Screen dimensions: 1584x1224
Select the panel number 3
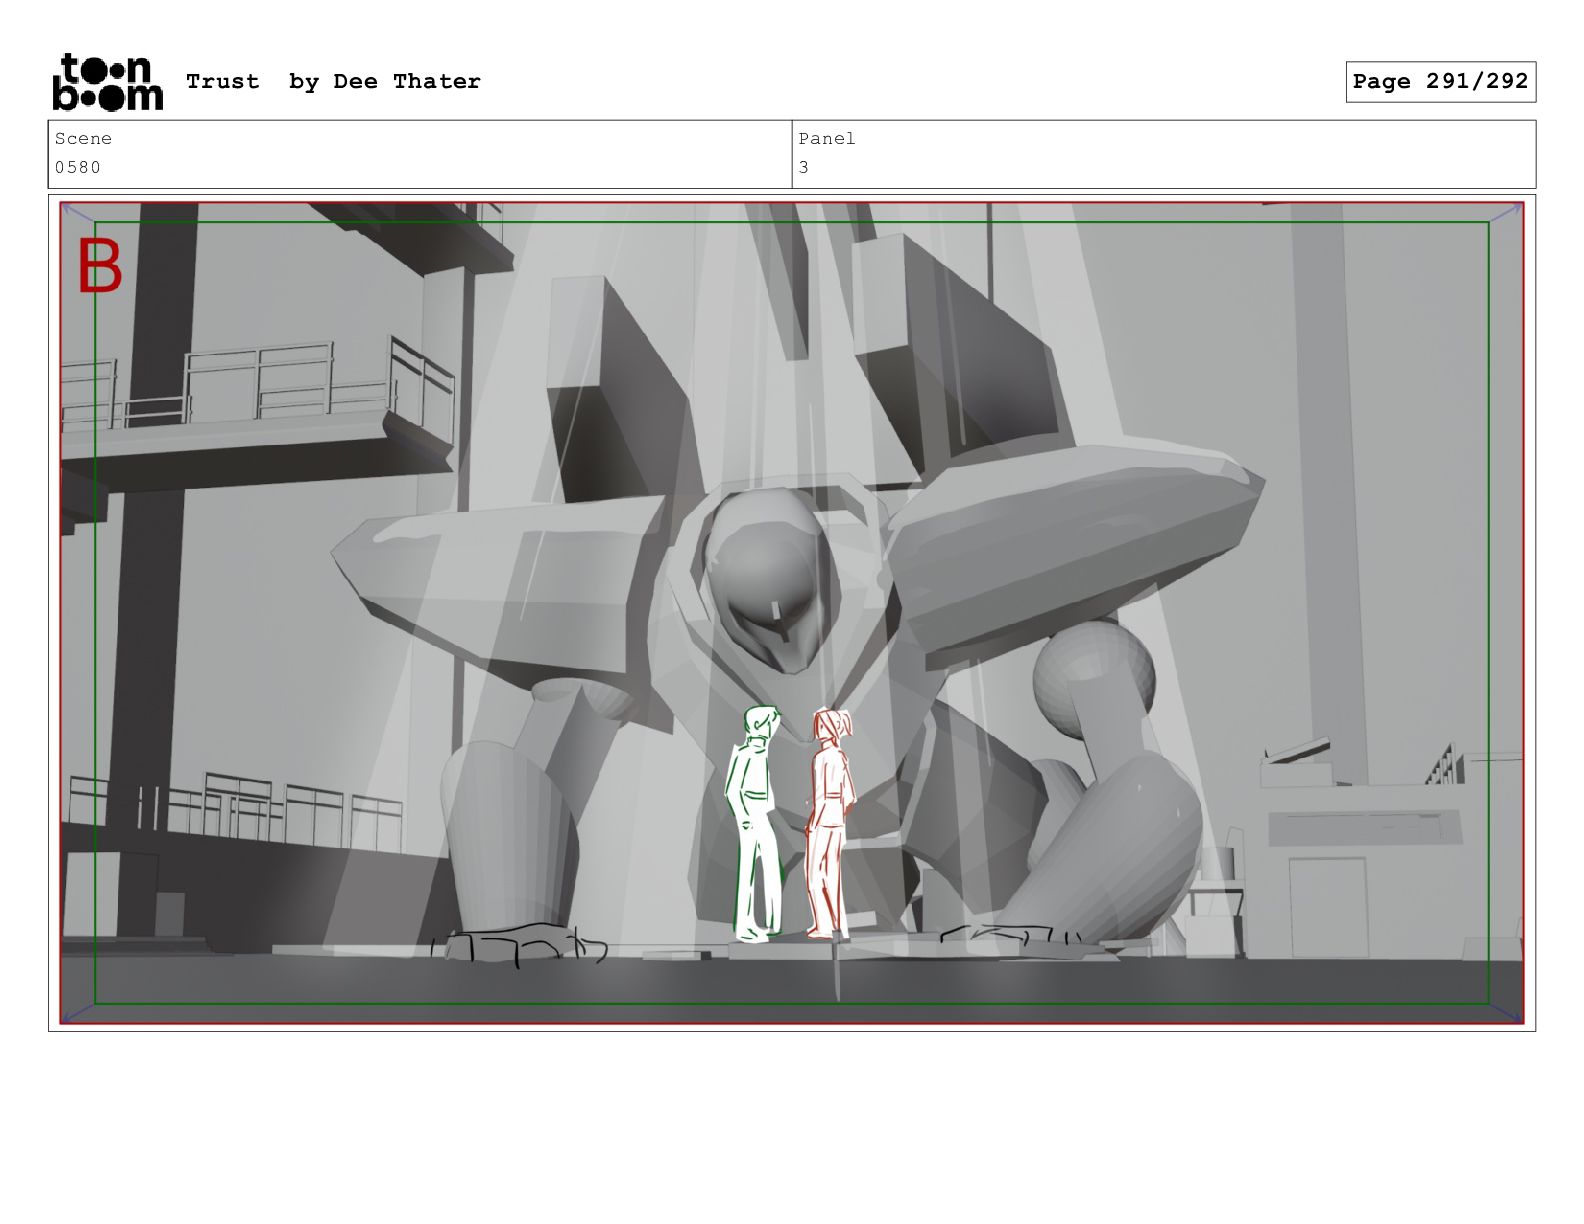[804, 167]
